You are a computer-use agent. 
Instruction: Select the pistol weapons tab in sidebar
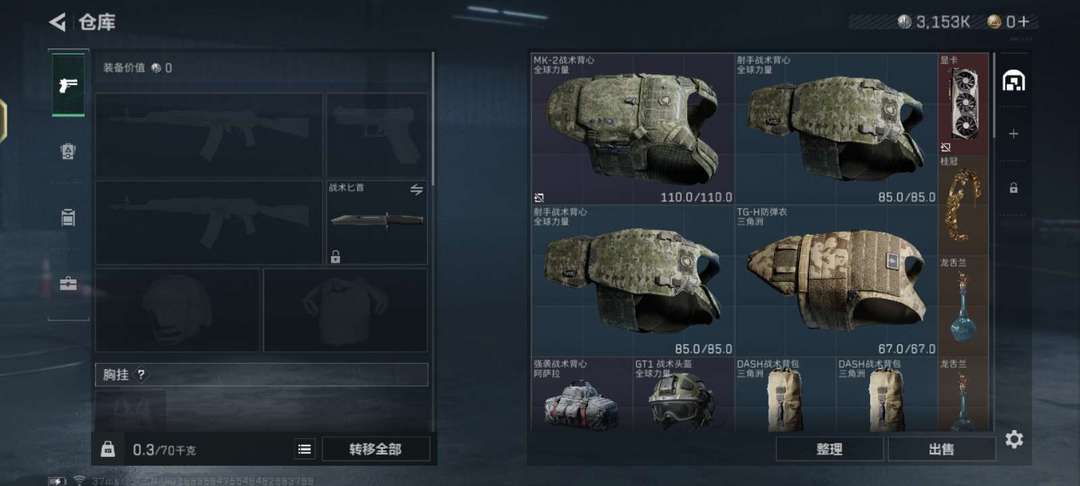coord(68,85)
